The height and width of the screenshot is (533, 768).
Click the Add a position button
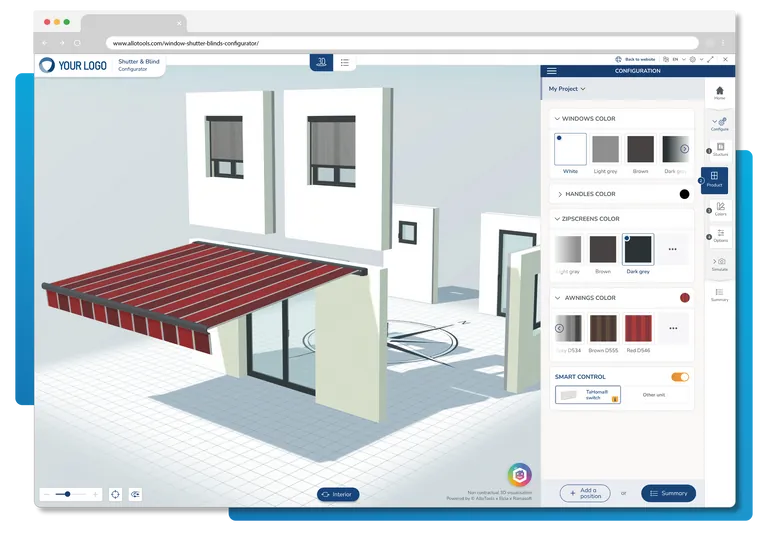pyautogui.click(x=584, y=493)
